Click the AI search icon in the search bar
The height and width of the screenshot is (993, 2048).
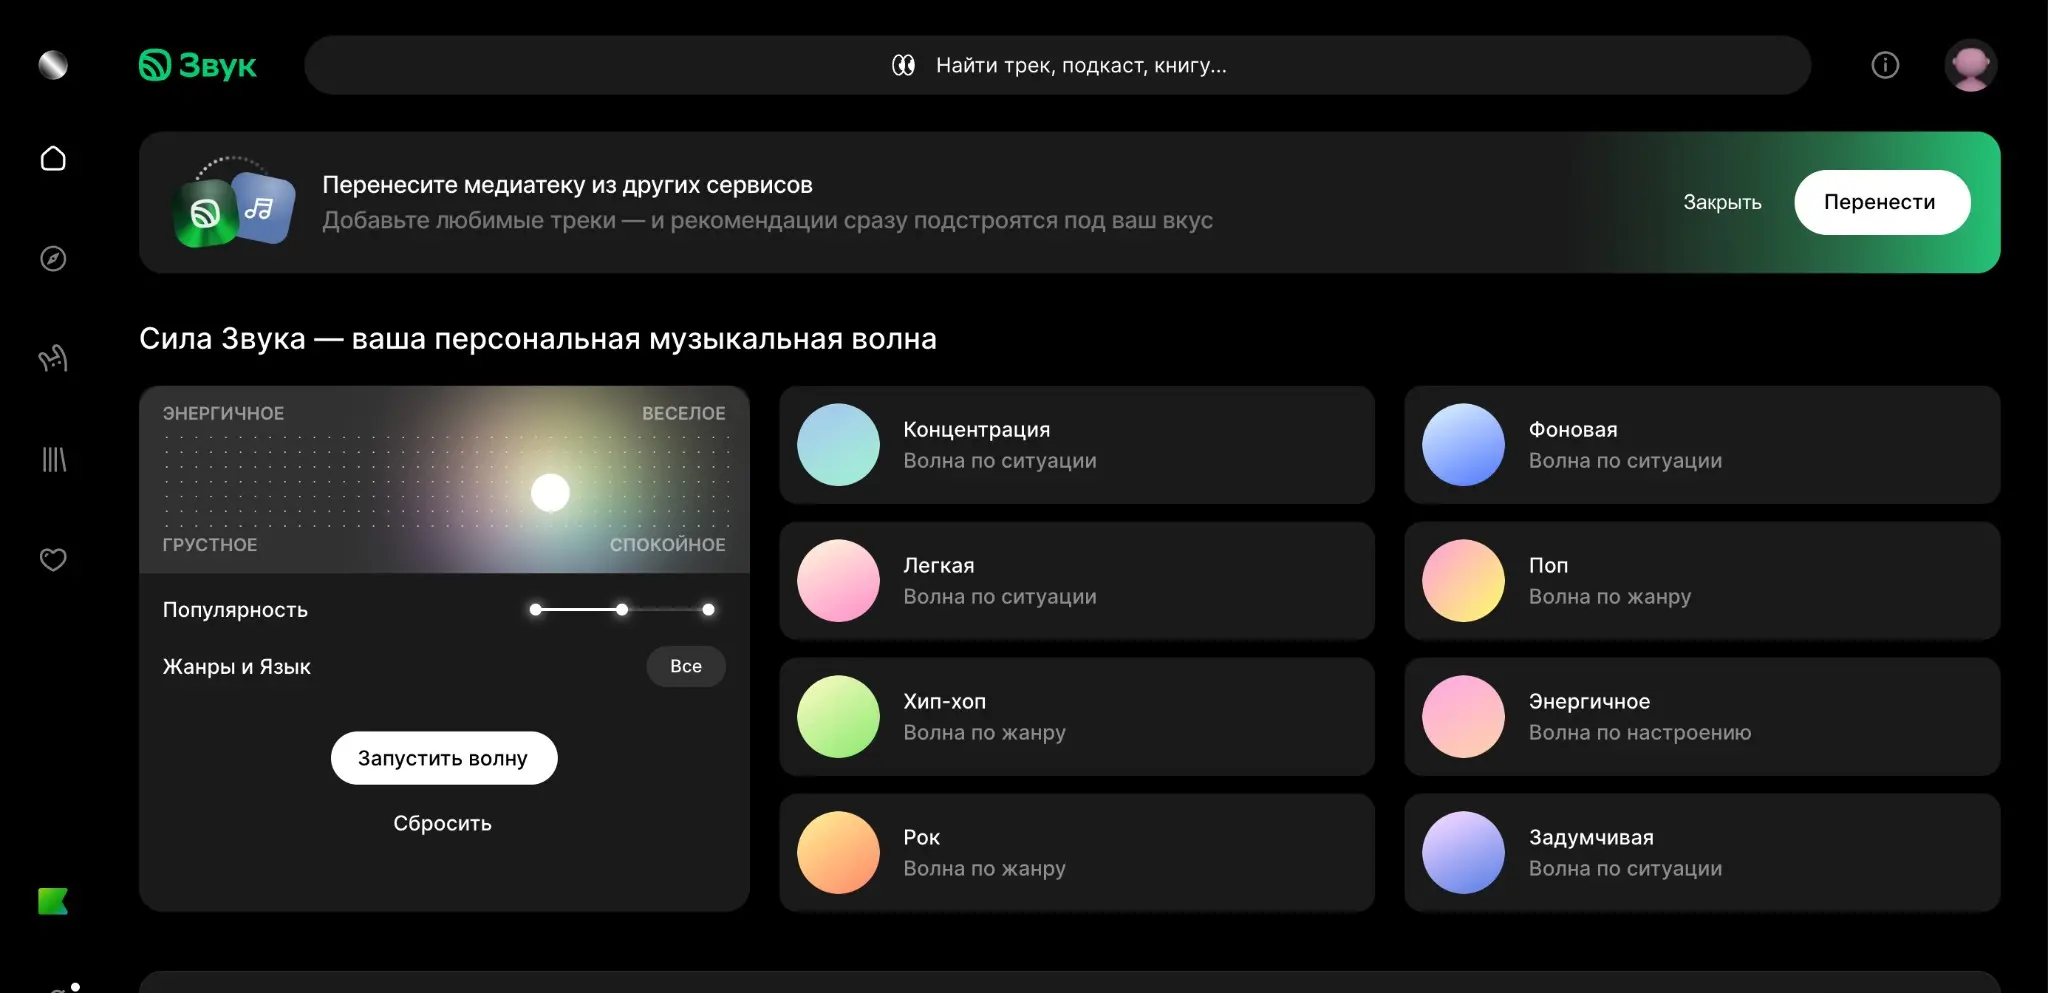[x=903, y=65]
